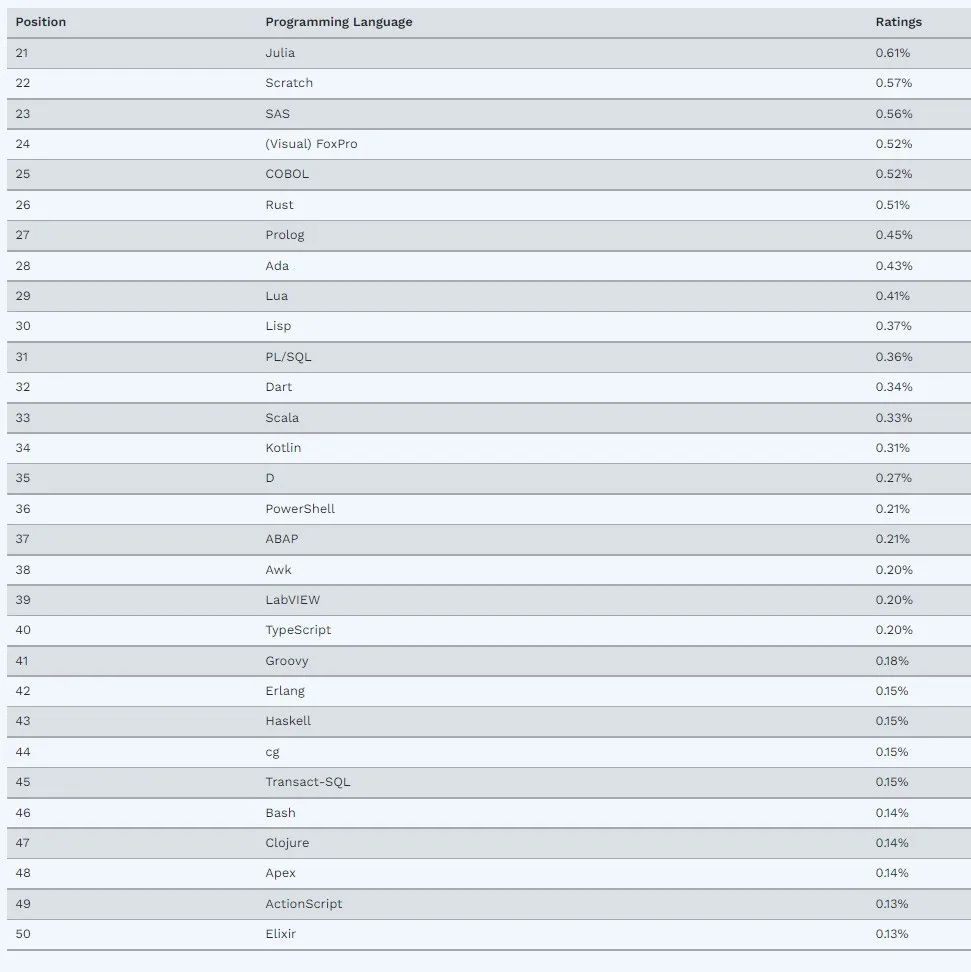
Task: Click the Ratings column header
Action: [898, 22]
